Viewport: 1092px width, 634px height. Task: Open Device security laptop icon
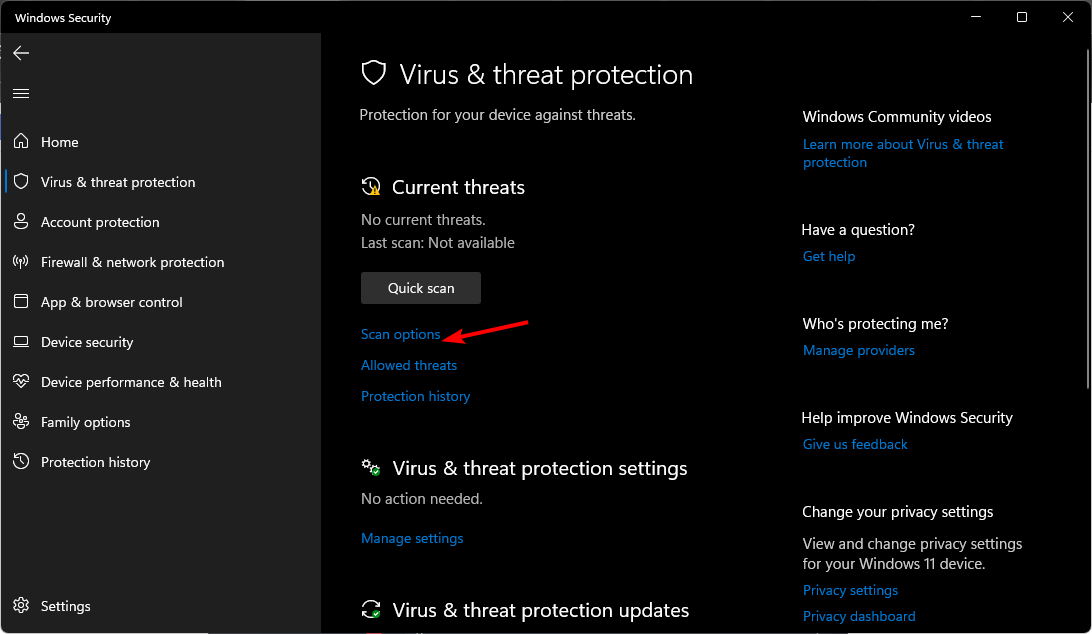(x=21, y=342)
